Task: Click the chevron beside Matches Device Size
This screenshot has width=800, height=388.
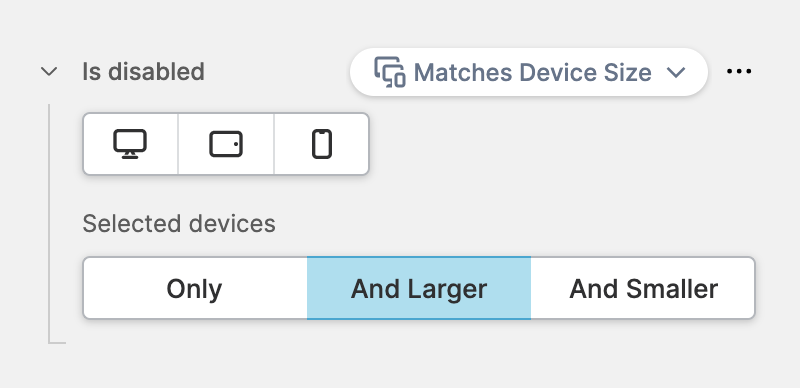Action: coord(676,72)
